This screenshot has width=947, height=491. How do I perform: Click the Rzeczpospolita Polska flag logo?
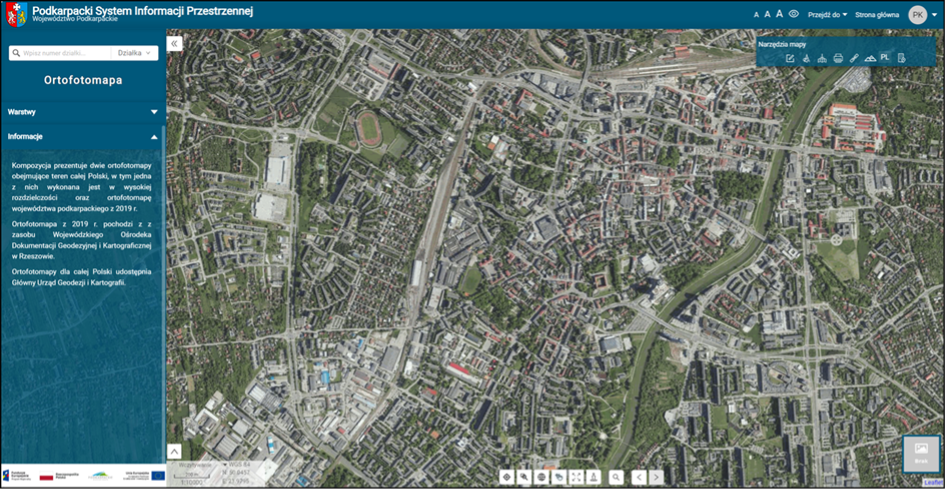coord(59,476)
